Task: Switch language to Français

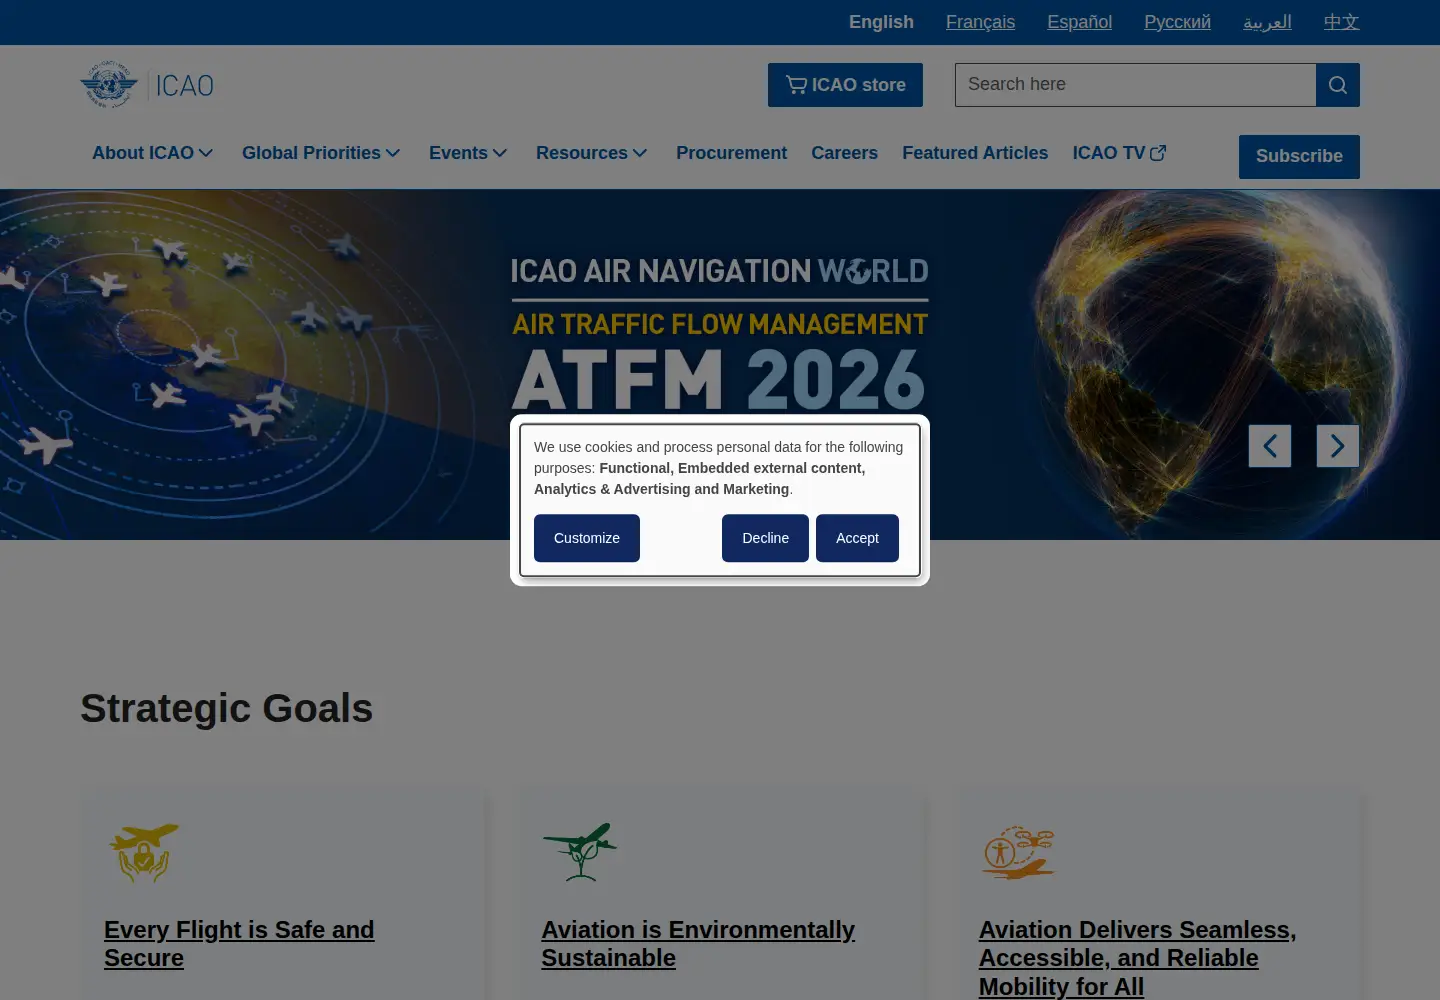Action: click(x=980, y=22)
